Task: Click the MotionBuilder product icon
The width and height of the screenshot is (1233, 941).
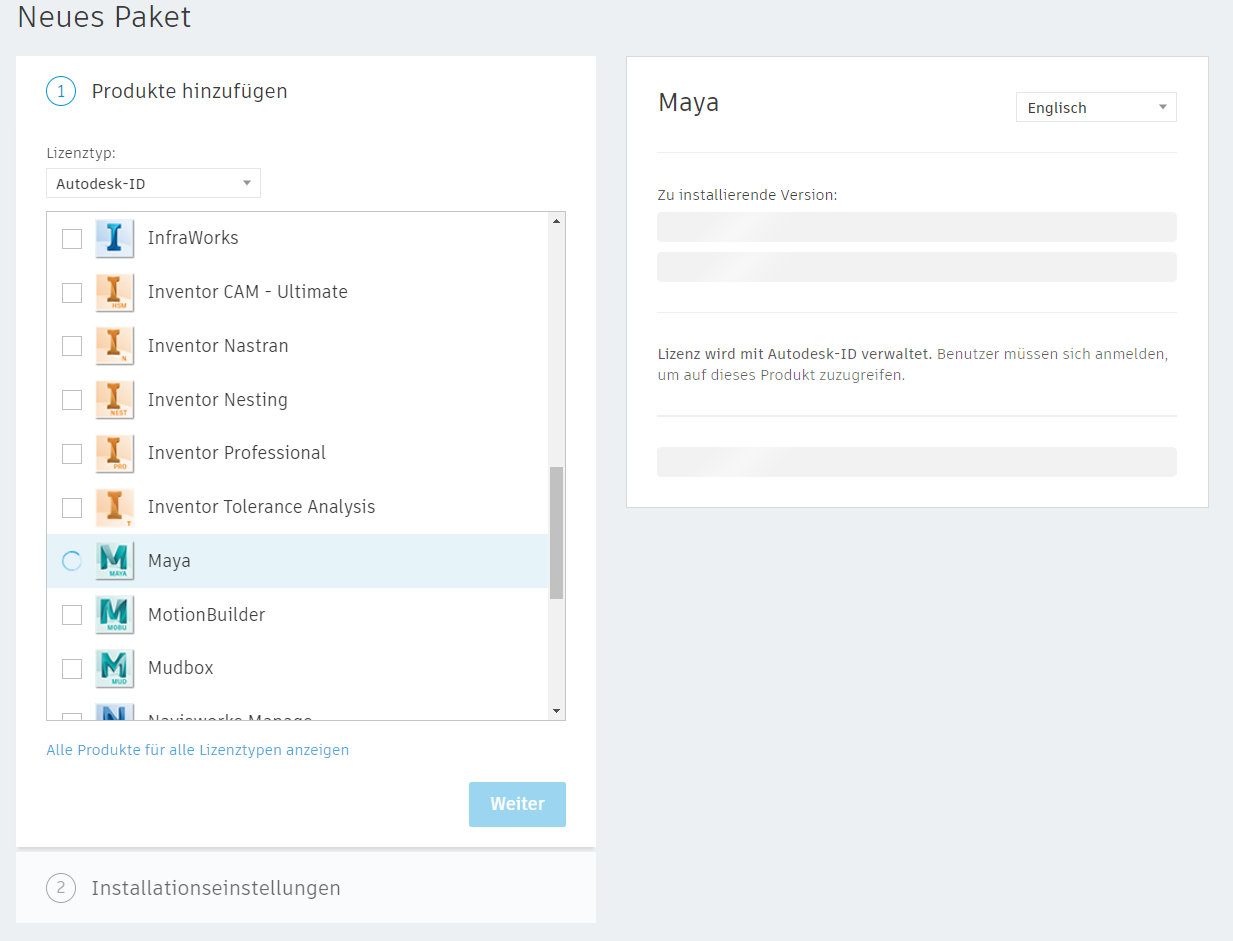Action: pos(115,615)
